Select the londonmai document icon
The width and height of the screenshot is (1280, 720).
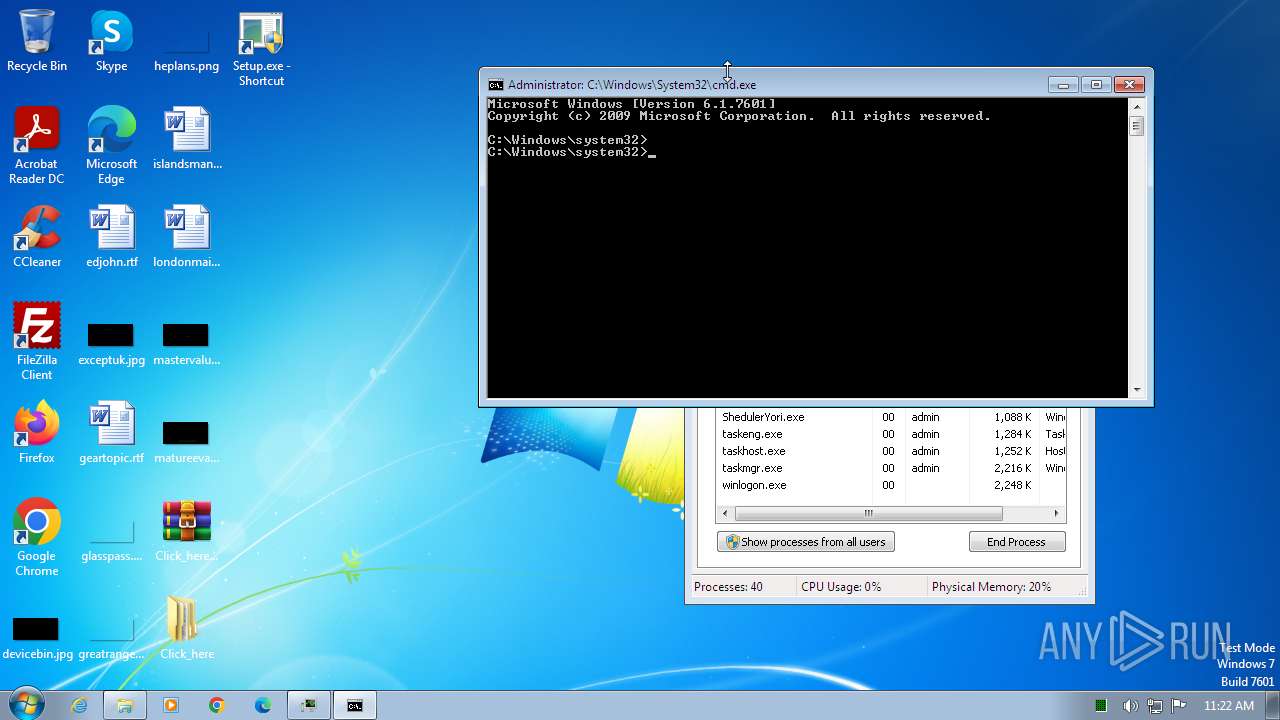(x=187, y=237)
